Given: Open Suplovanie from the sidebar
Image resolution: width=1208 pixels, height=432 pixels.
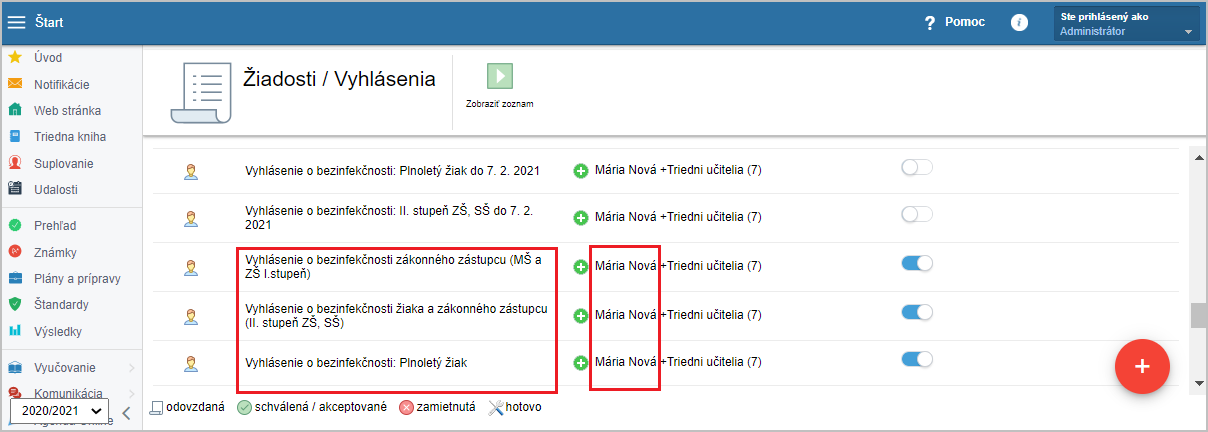Looking at the screenshot, I should (x=63, y=163).
